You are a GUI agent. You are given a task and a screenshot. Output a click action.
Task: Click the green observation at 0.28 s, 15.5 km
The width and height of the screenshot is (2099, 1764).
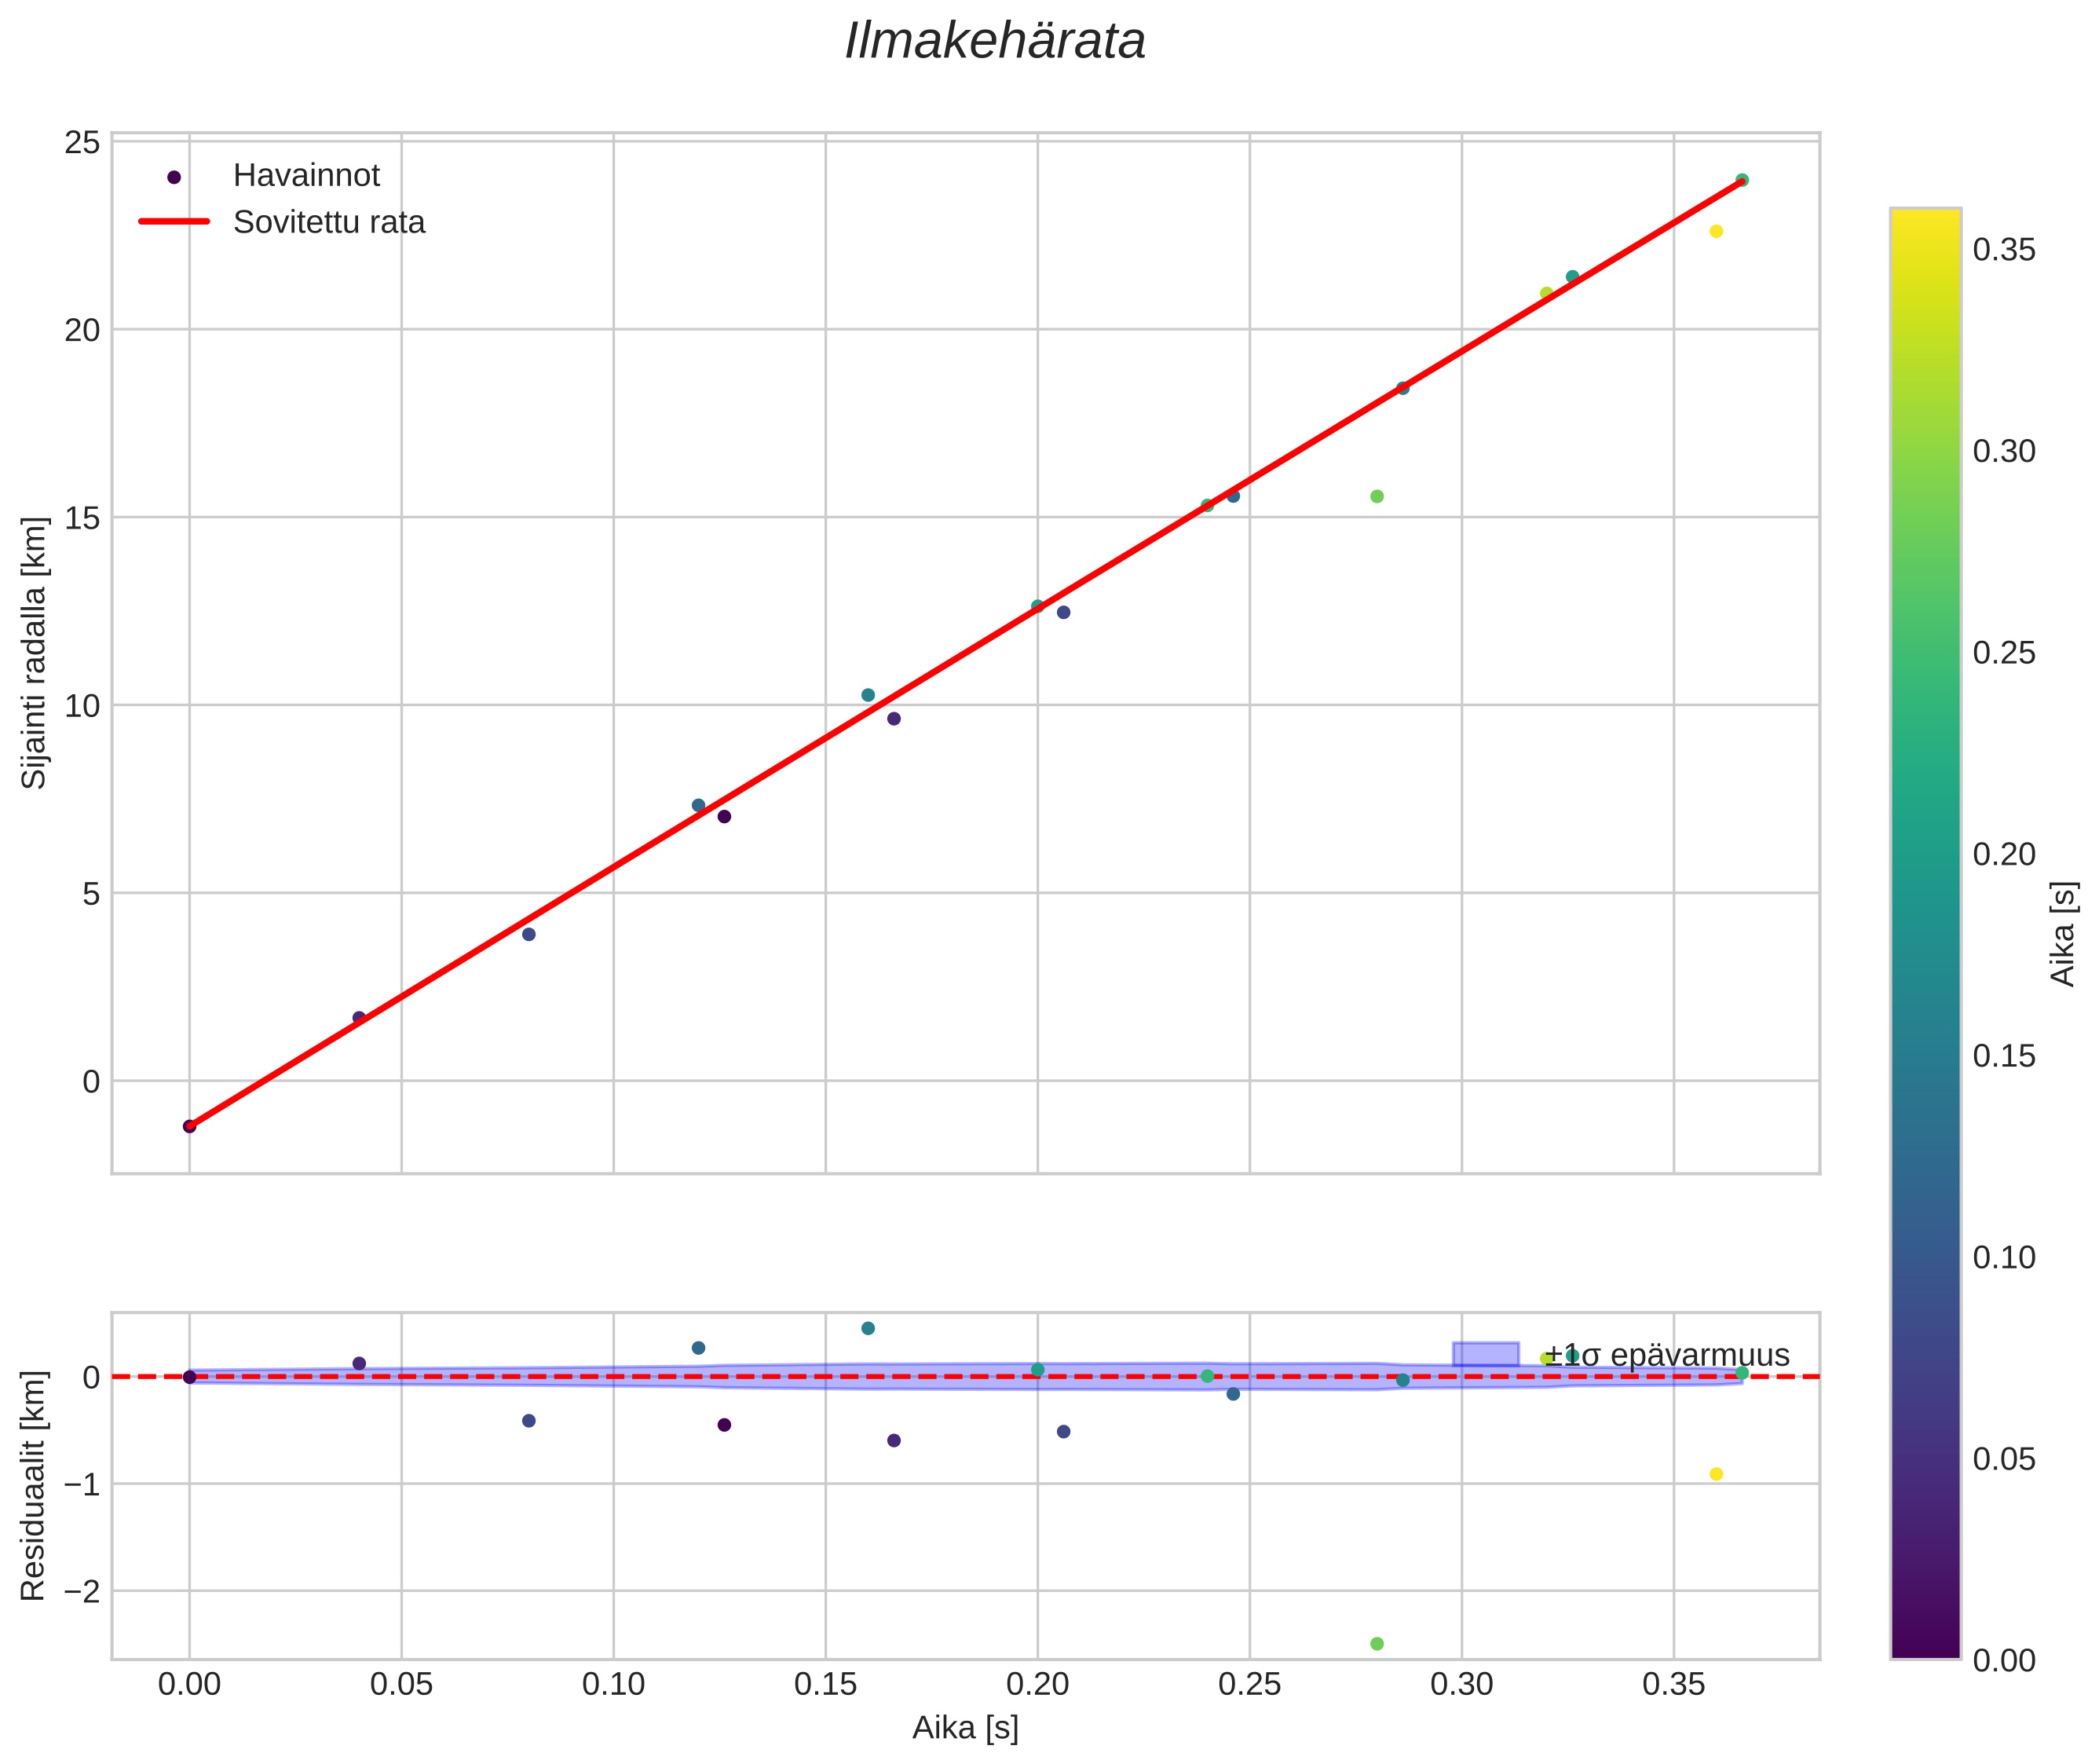tap(1377, 496)
